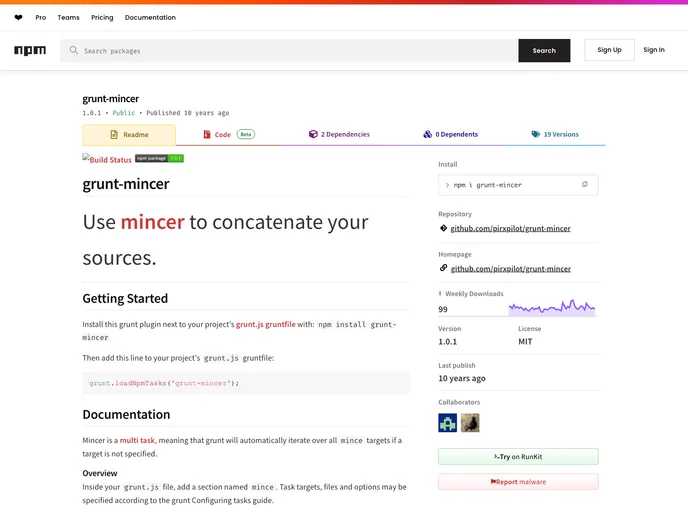Click the weekly downloads sparkline chart

coord(552,307)
